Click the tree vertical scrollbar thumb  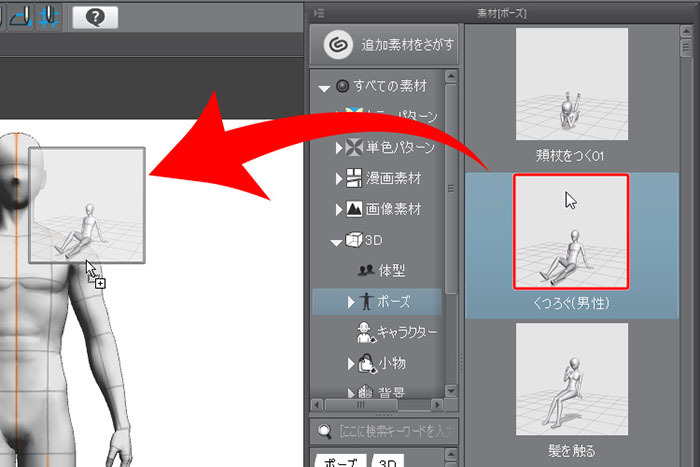(451, 189)
